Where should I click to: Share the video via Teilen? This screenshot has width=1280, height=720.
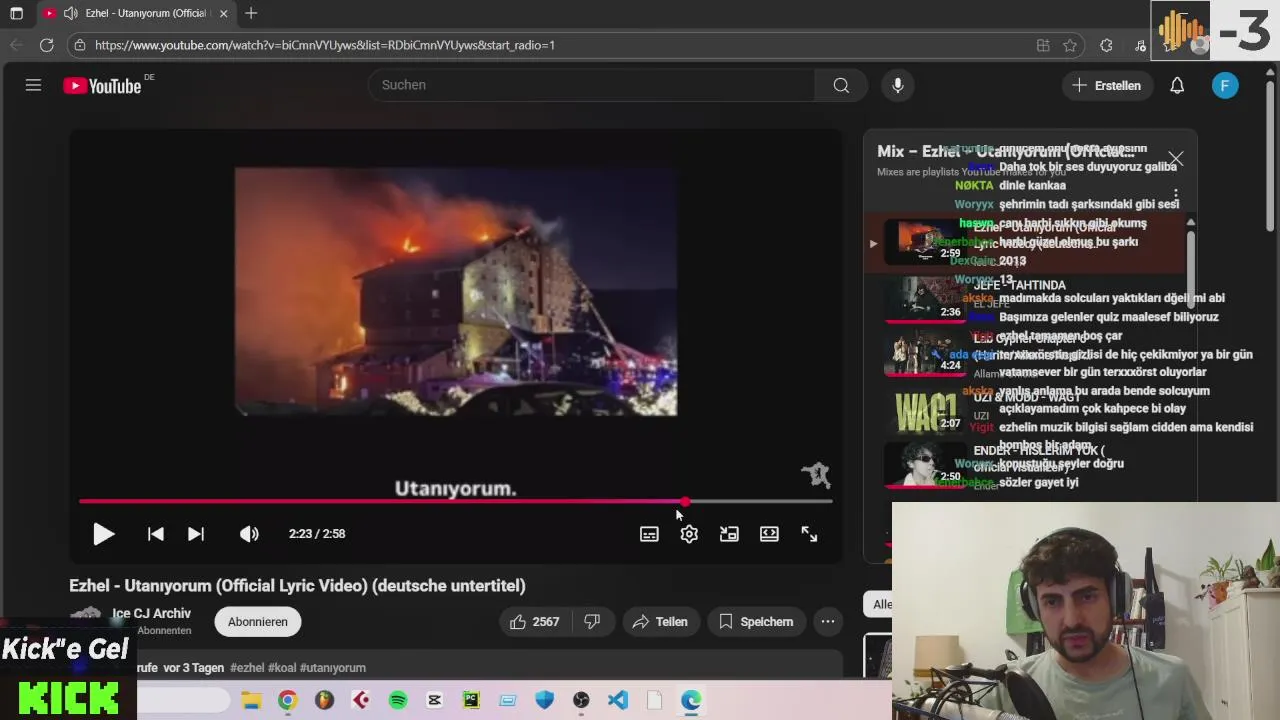point(660,622)
